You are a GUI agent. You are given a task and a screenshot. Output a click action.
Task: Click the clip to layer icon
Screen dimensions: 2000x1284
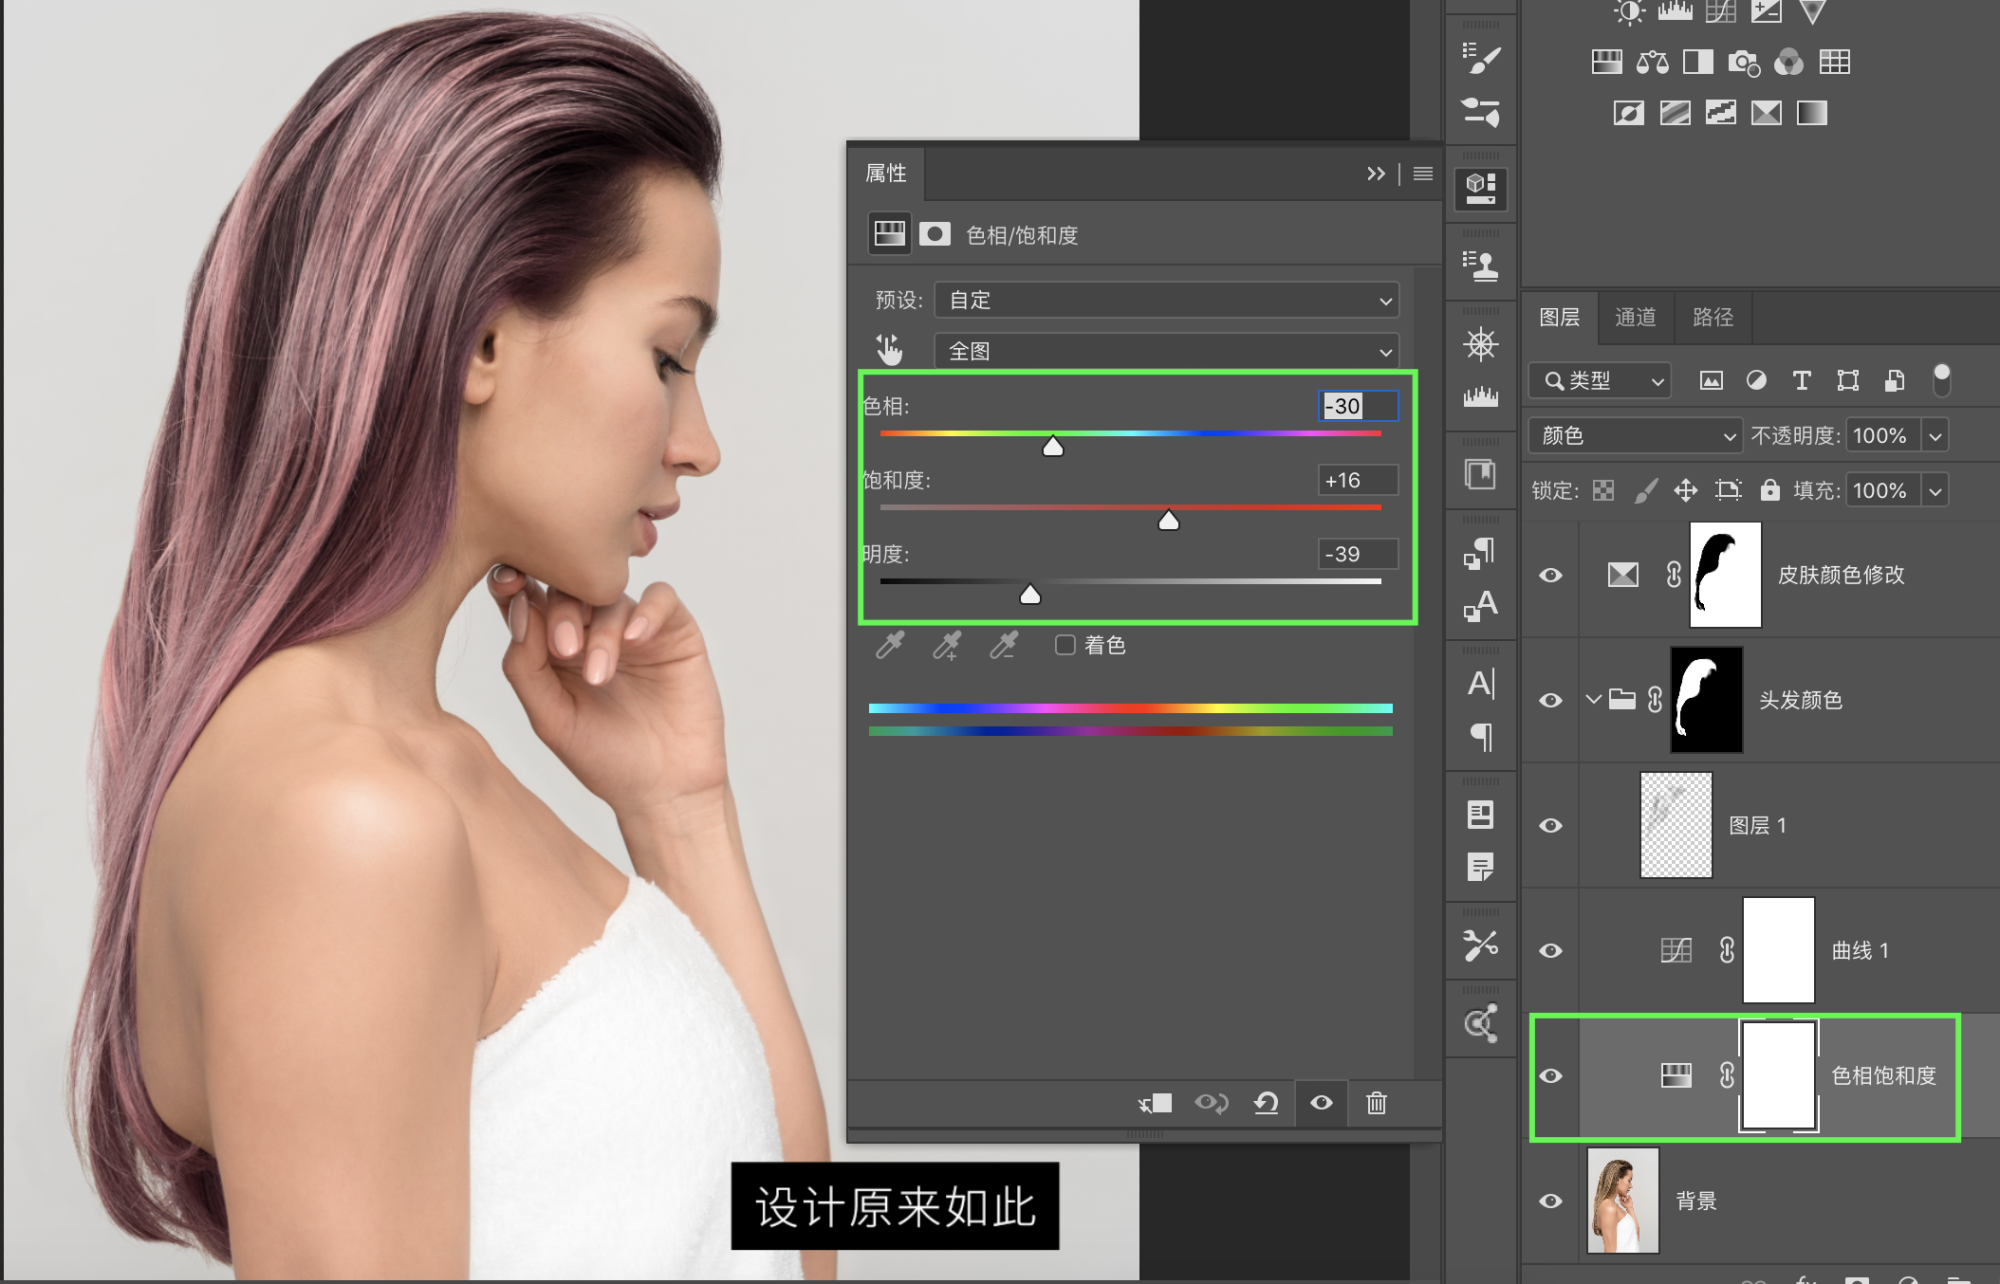click(1155, 1102)
